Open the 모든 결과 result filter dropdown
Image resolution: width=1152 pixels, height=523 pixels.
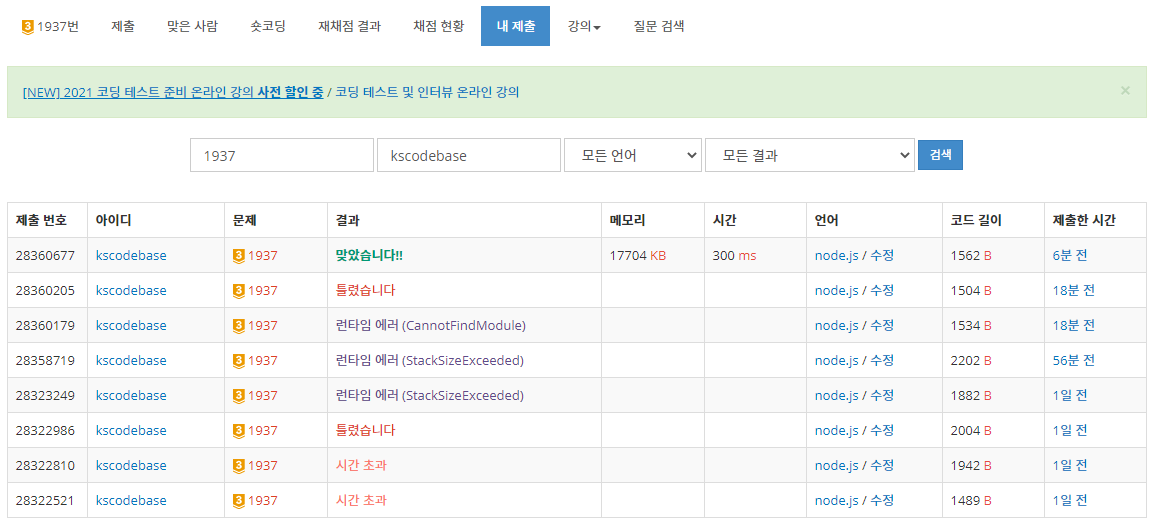click(x=810, y=155)
